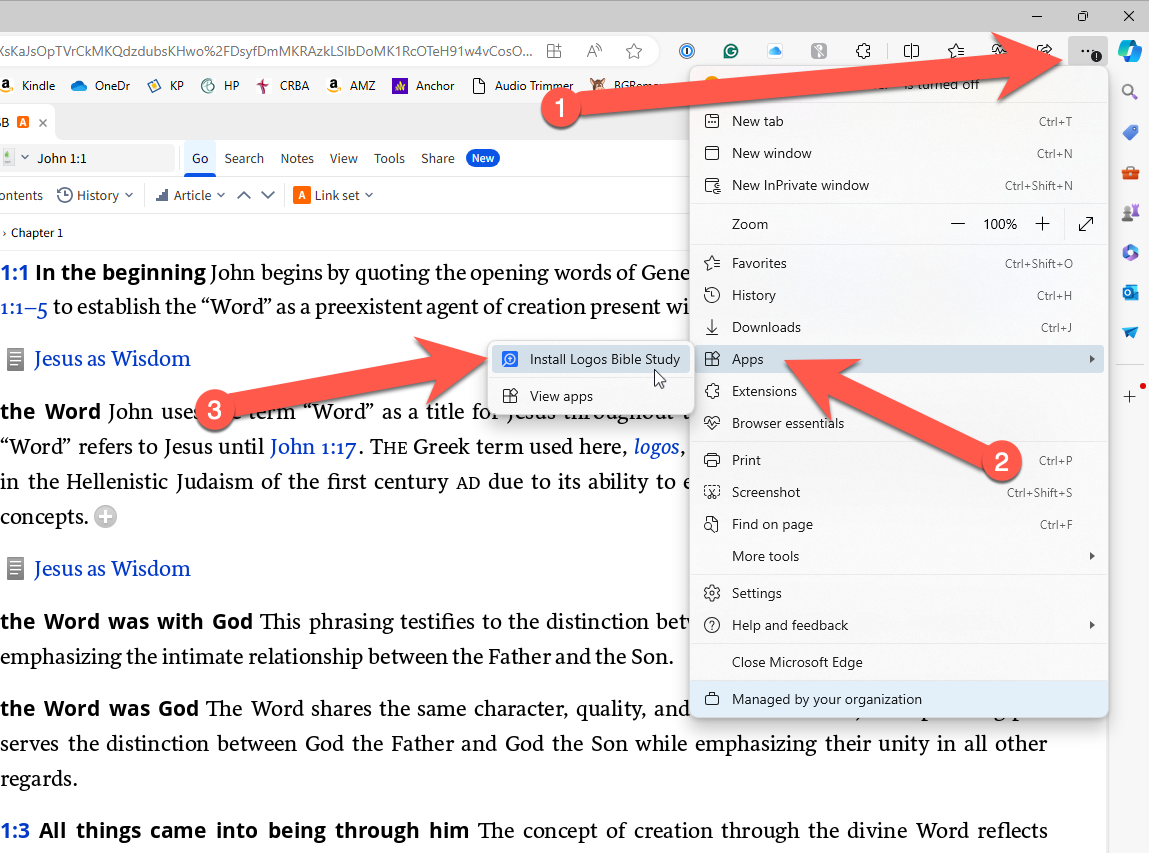
Task: Go to next article down arrow
Action: [268, 195]
